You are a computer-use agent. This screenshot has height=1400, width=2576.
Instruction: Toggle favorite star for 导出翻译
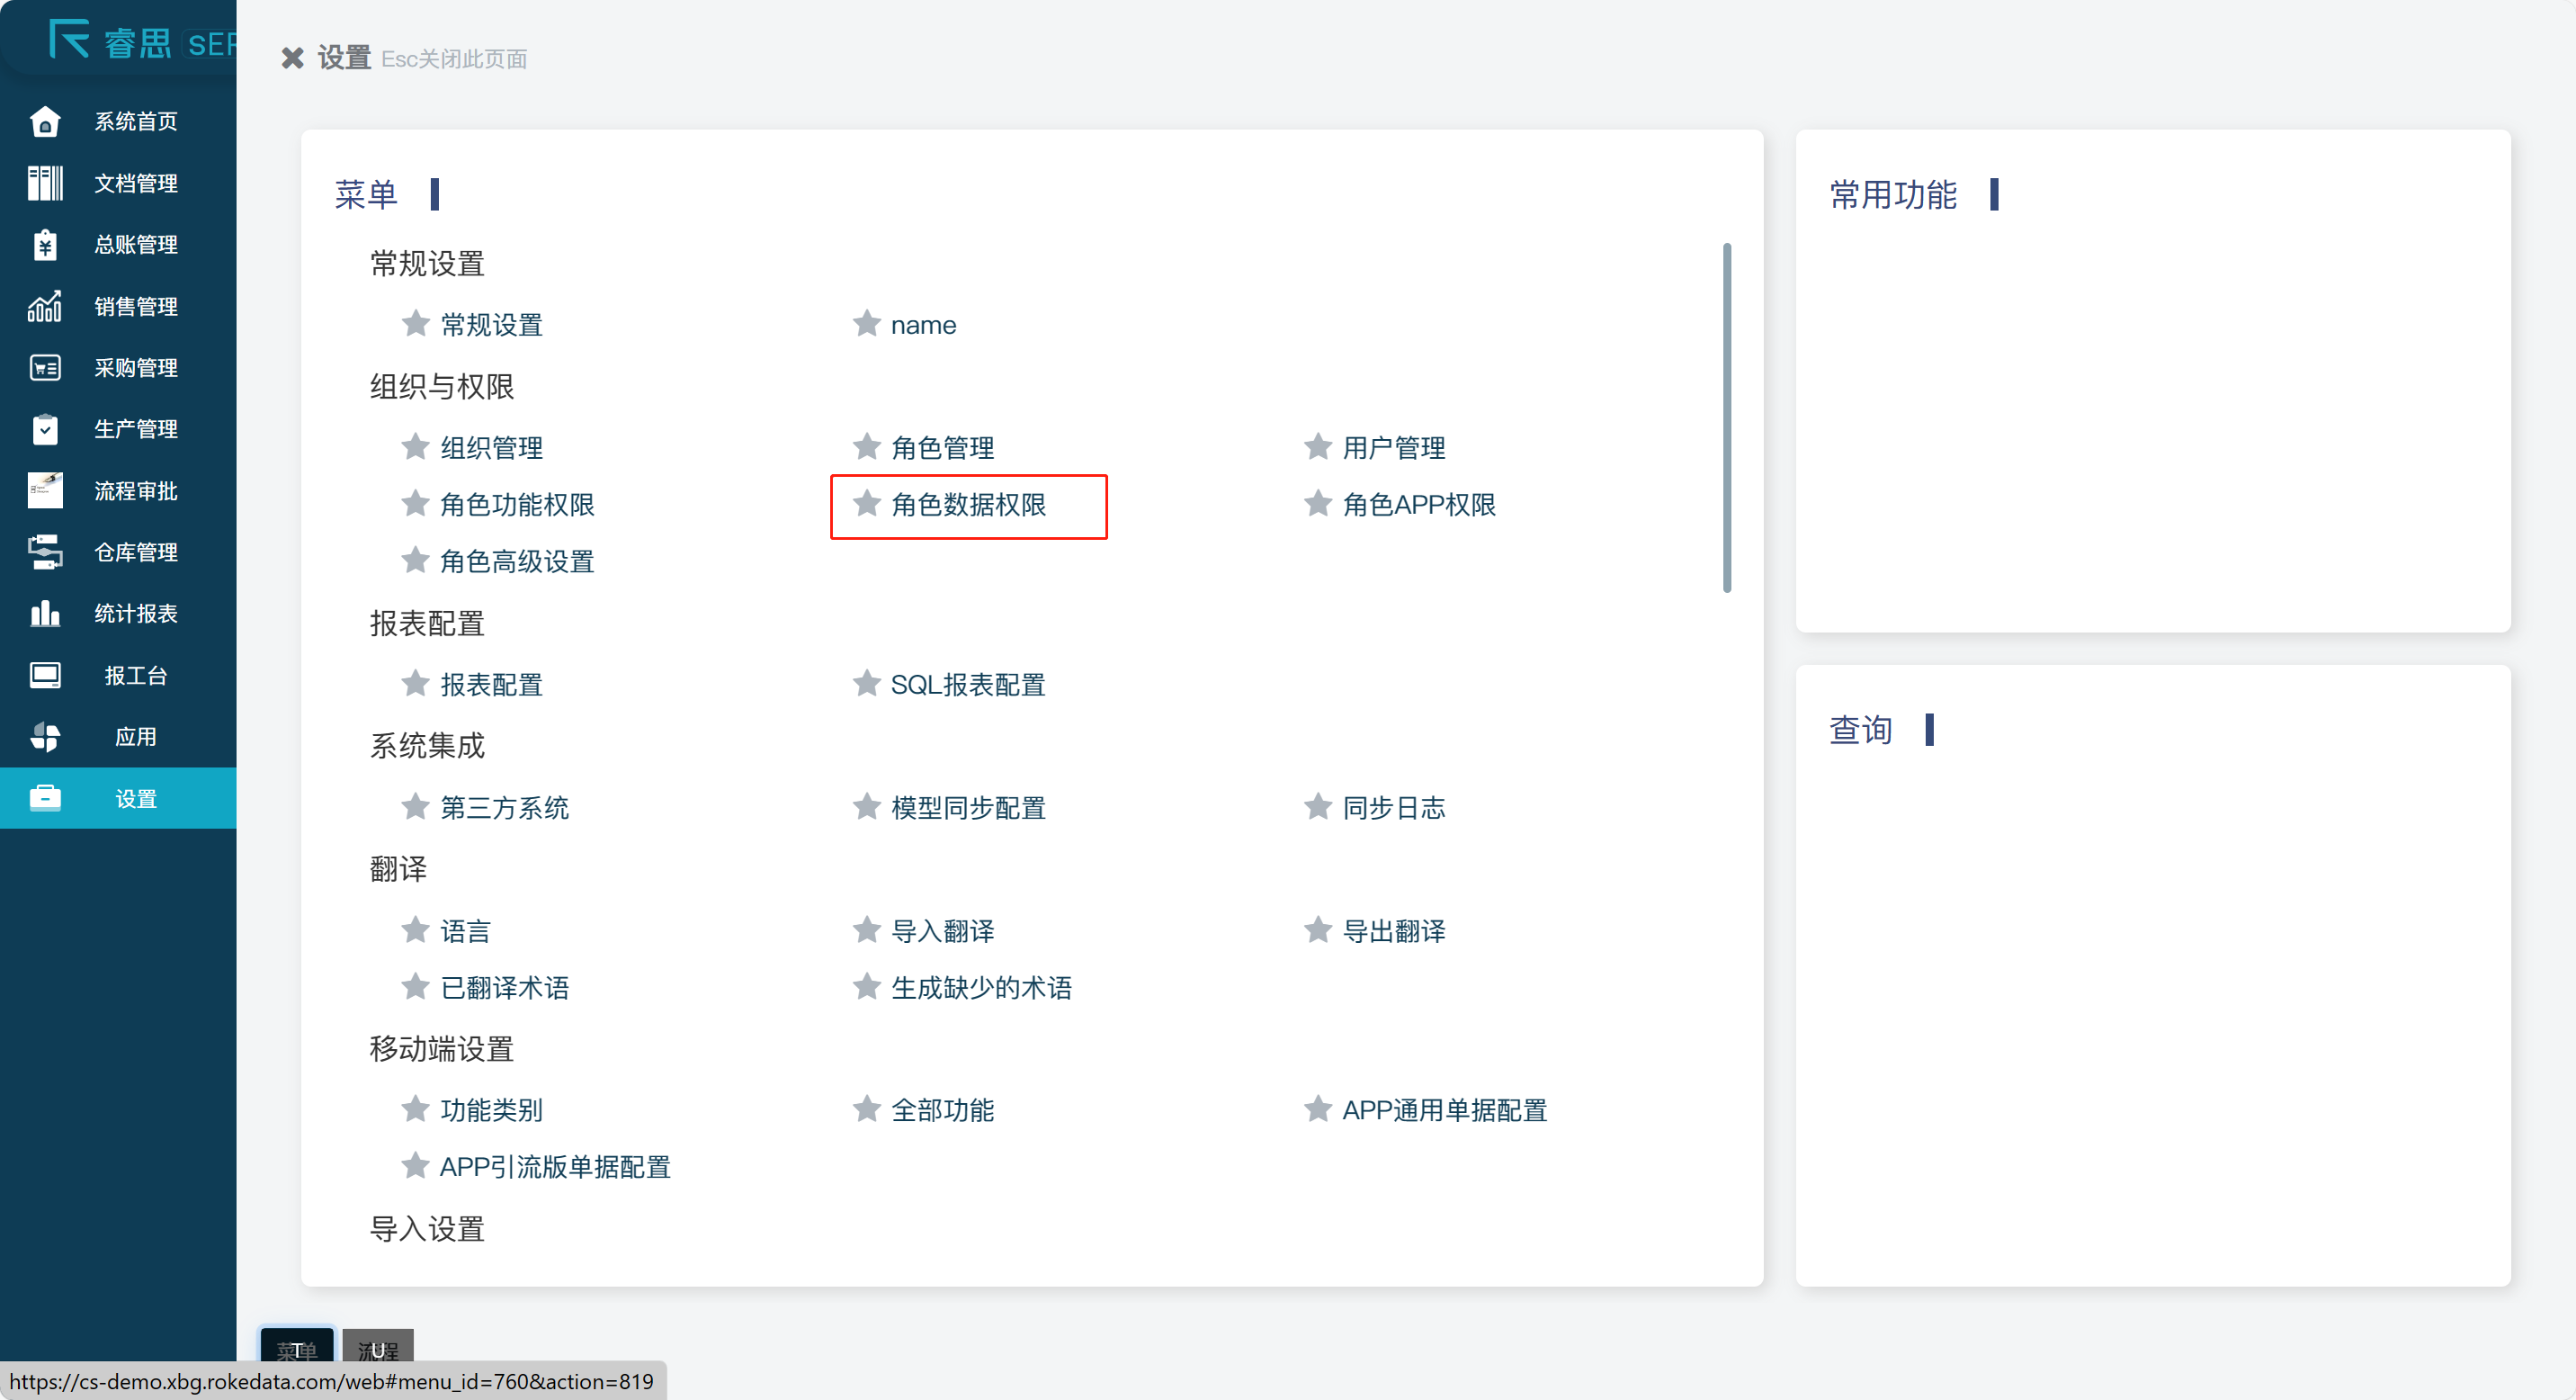click(1317, 929)
